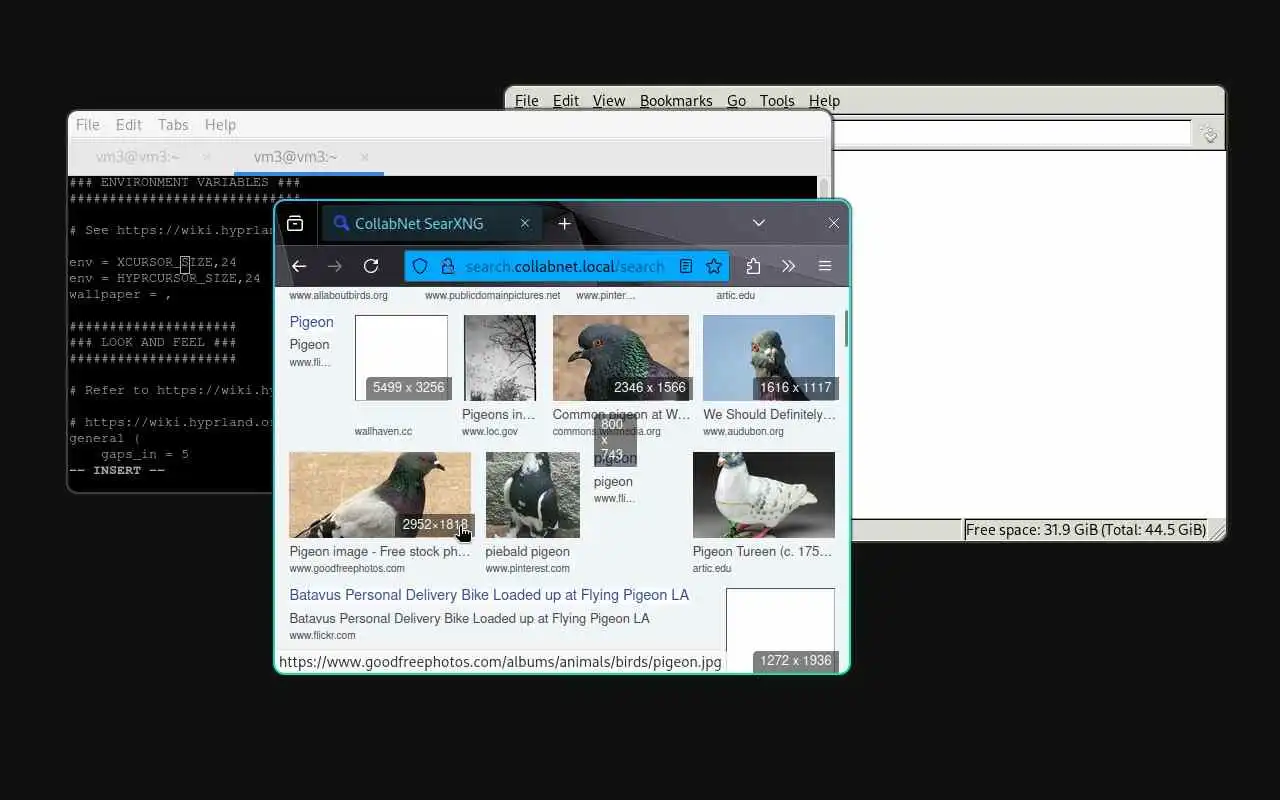Click the file manager location path field
Viewport: 1280px width, 800px height.
(1012, 133)
